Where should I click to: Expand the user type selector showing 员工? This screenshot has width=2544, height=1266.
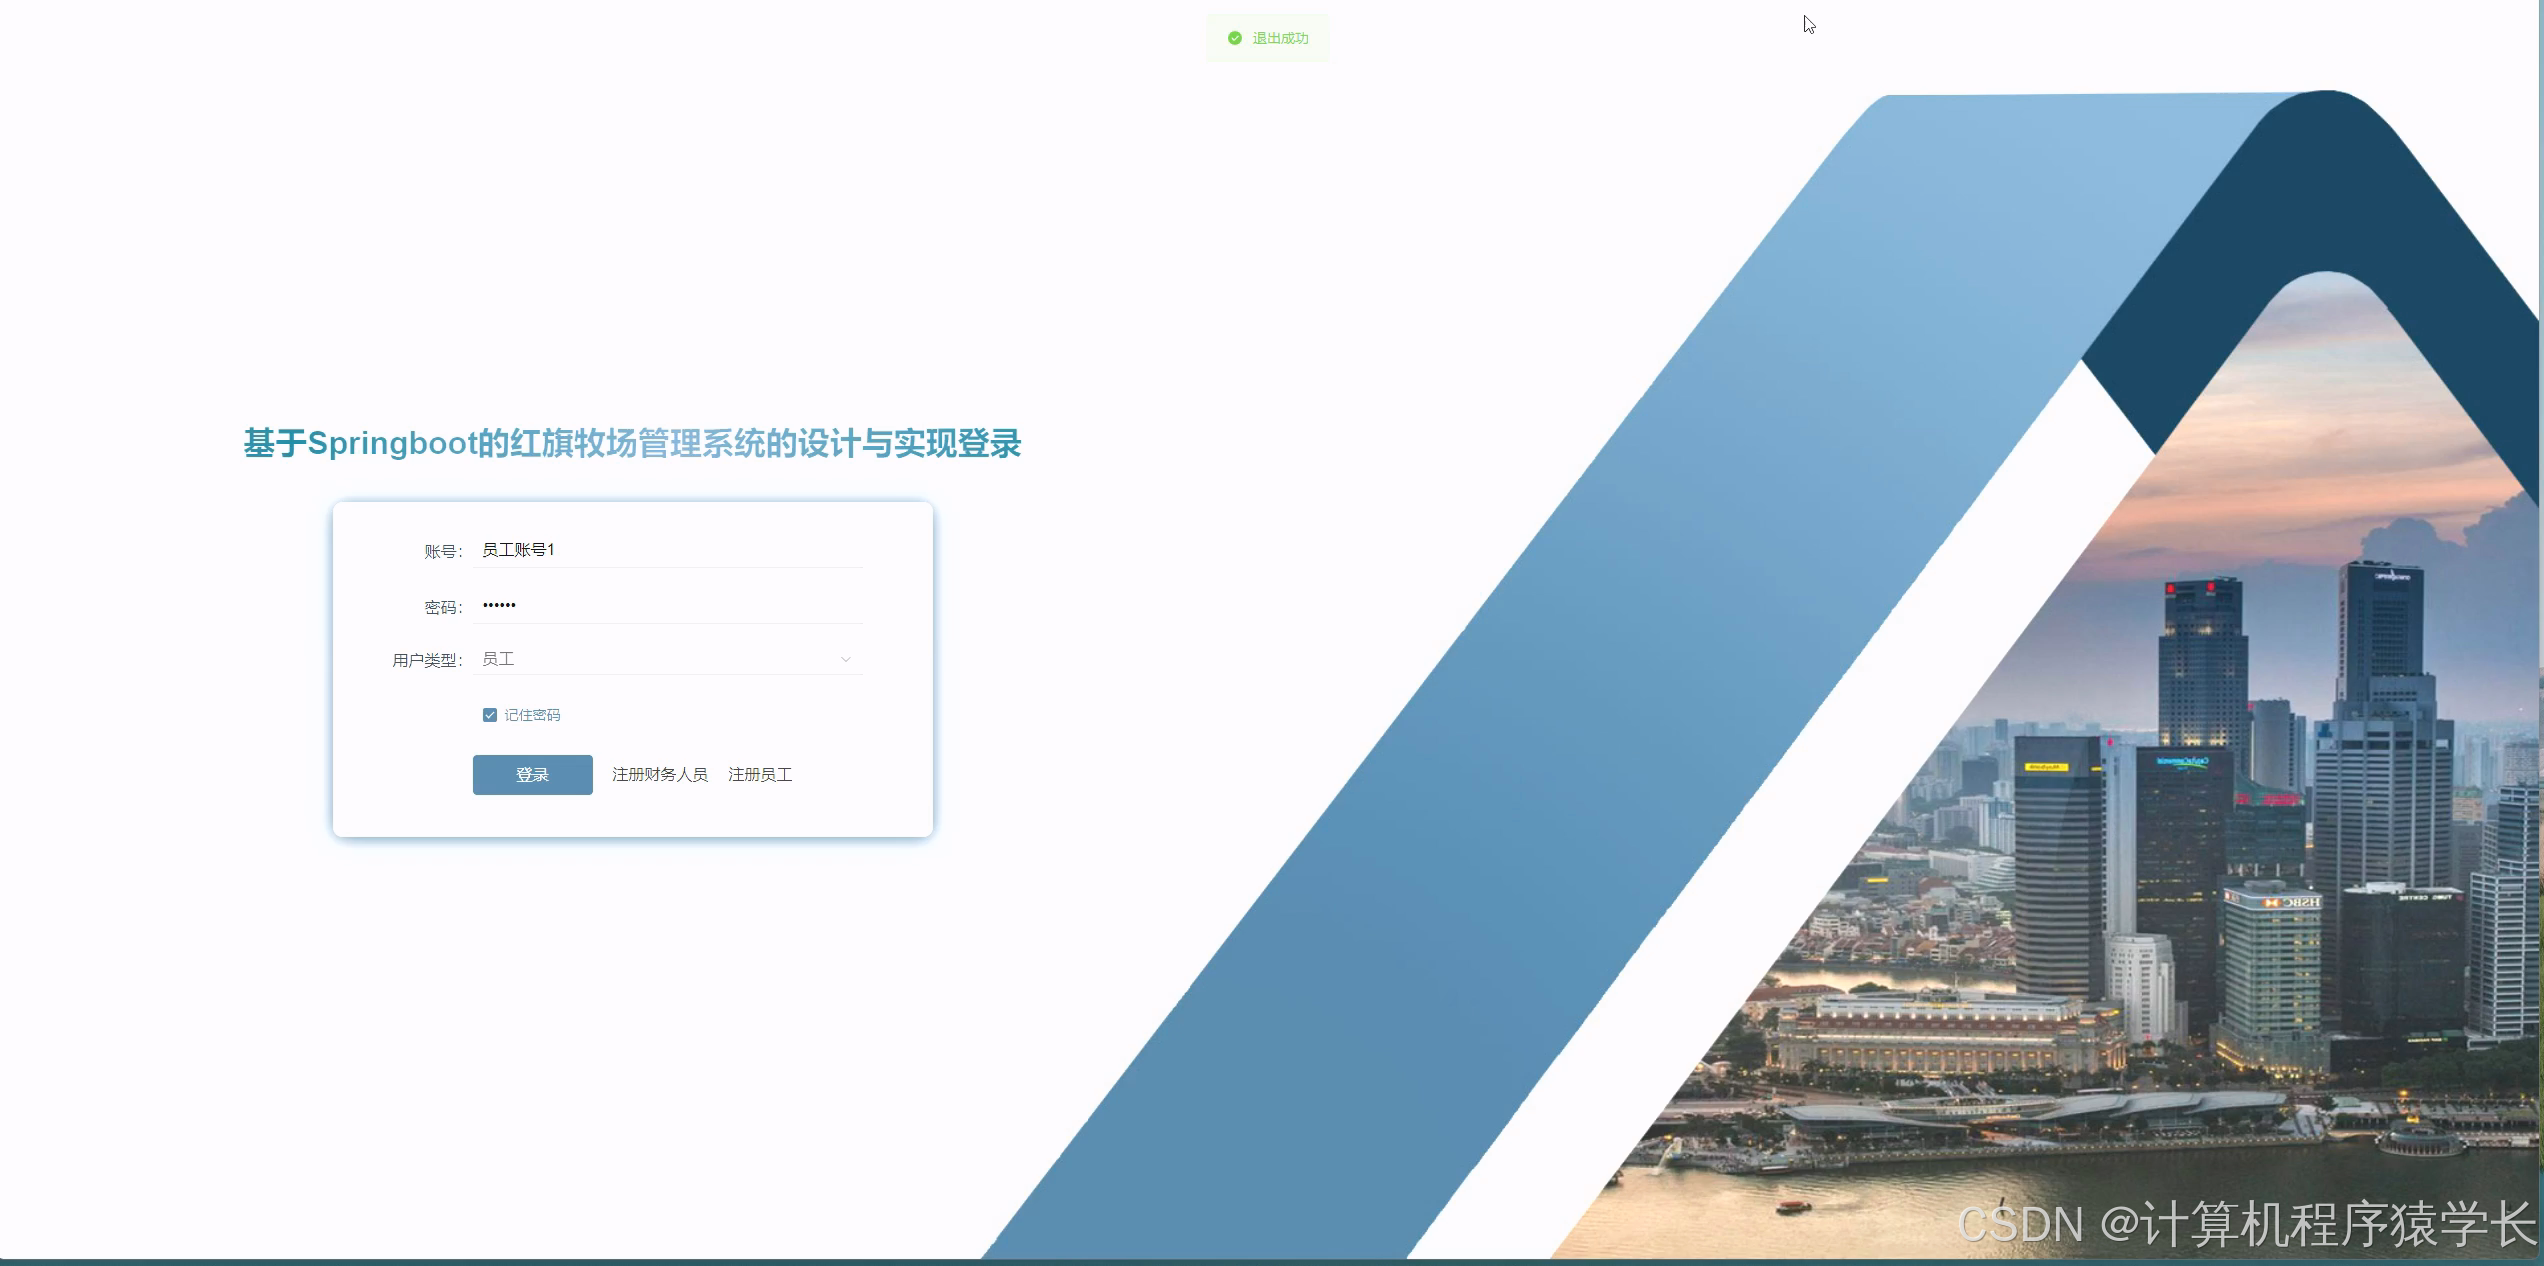tap(667, 658)
